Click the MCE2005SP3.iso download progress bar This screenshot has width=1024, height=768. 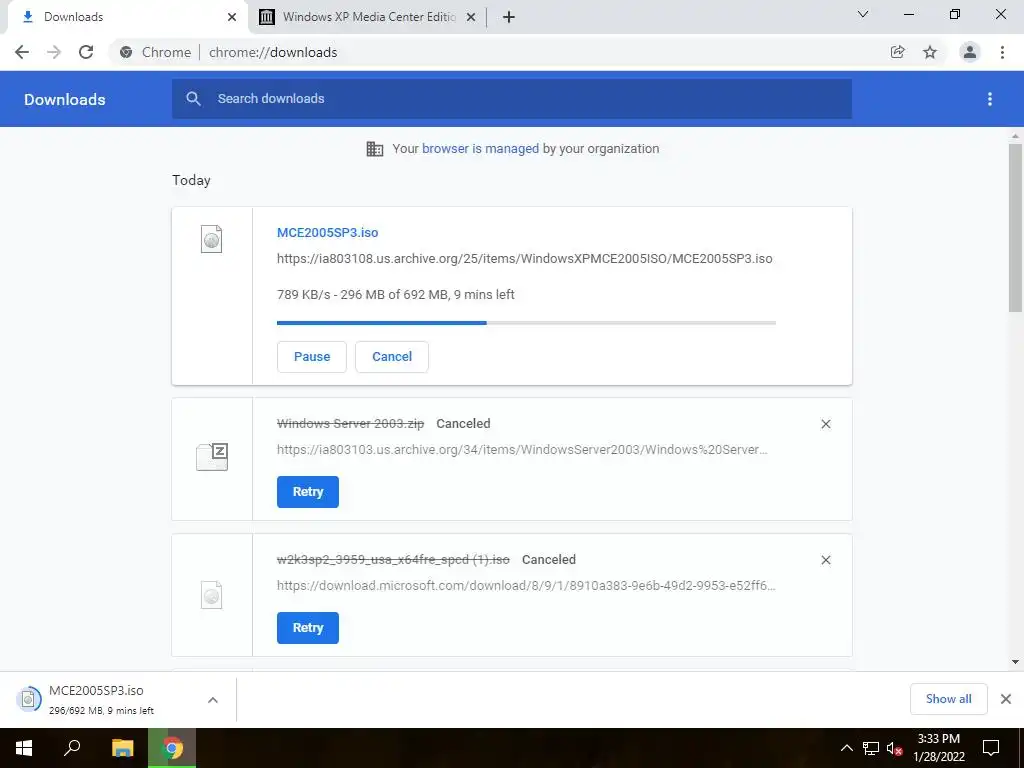click(526, 323)
